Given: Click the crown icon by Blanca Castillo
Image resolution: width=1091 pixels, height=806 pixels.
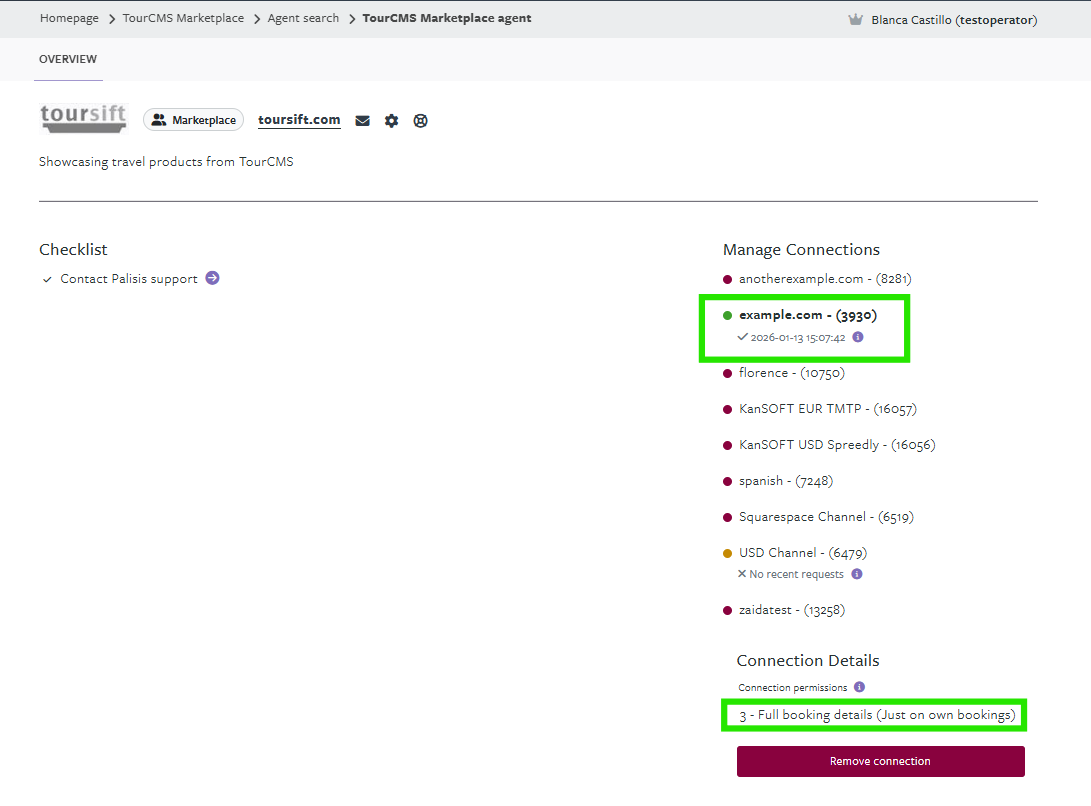Looking at the screenshot, I should (856, 19).
